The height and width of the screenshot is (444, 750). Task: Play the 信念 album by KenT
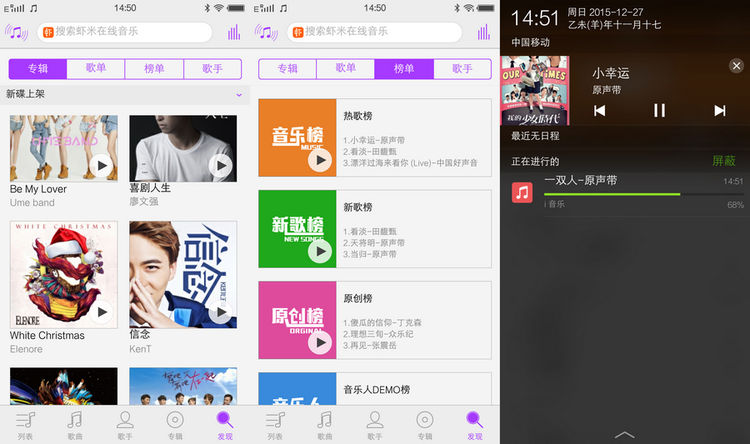(221, 312)
